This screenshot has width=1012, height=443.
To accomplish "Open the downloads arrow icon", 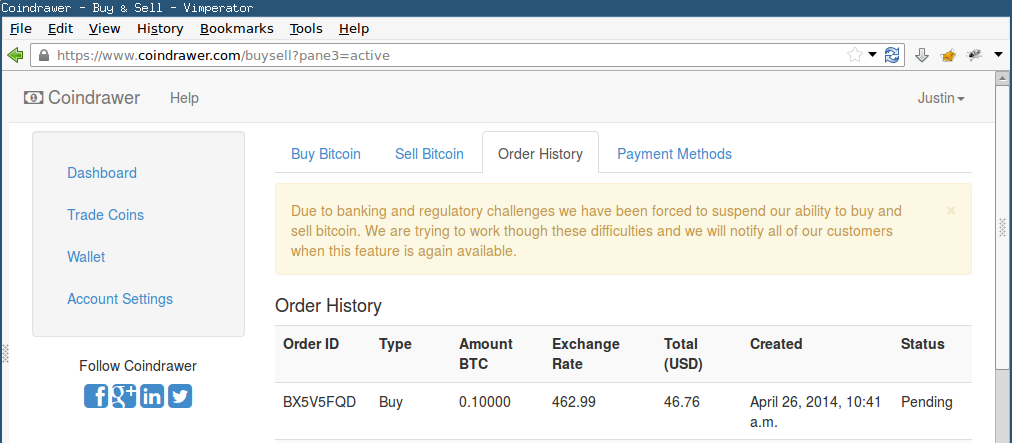I will coord(922,56).
